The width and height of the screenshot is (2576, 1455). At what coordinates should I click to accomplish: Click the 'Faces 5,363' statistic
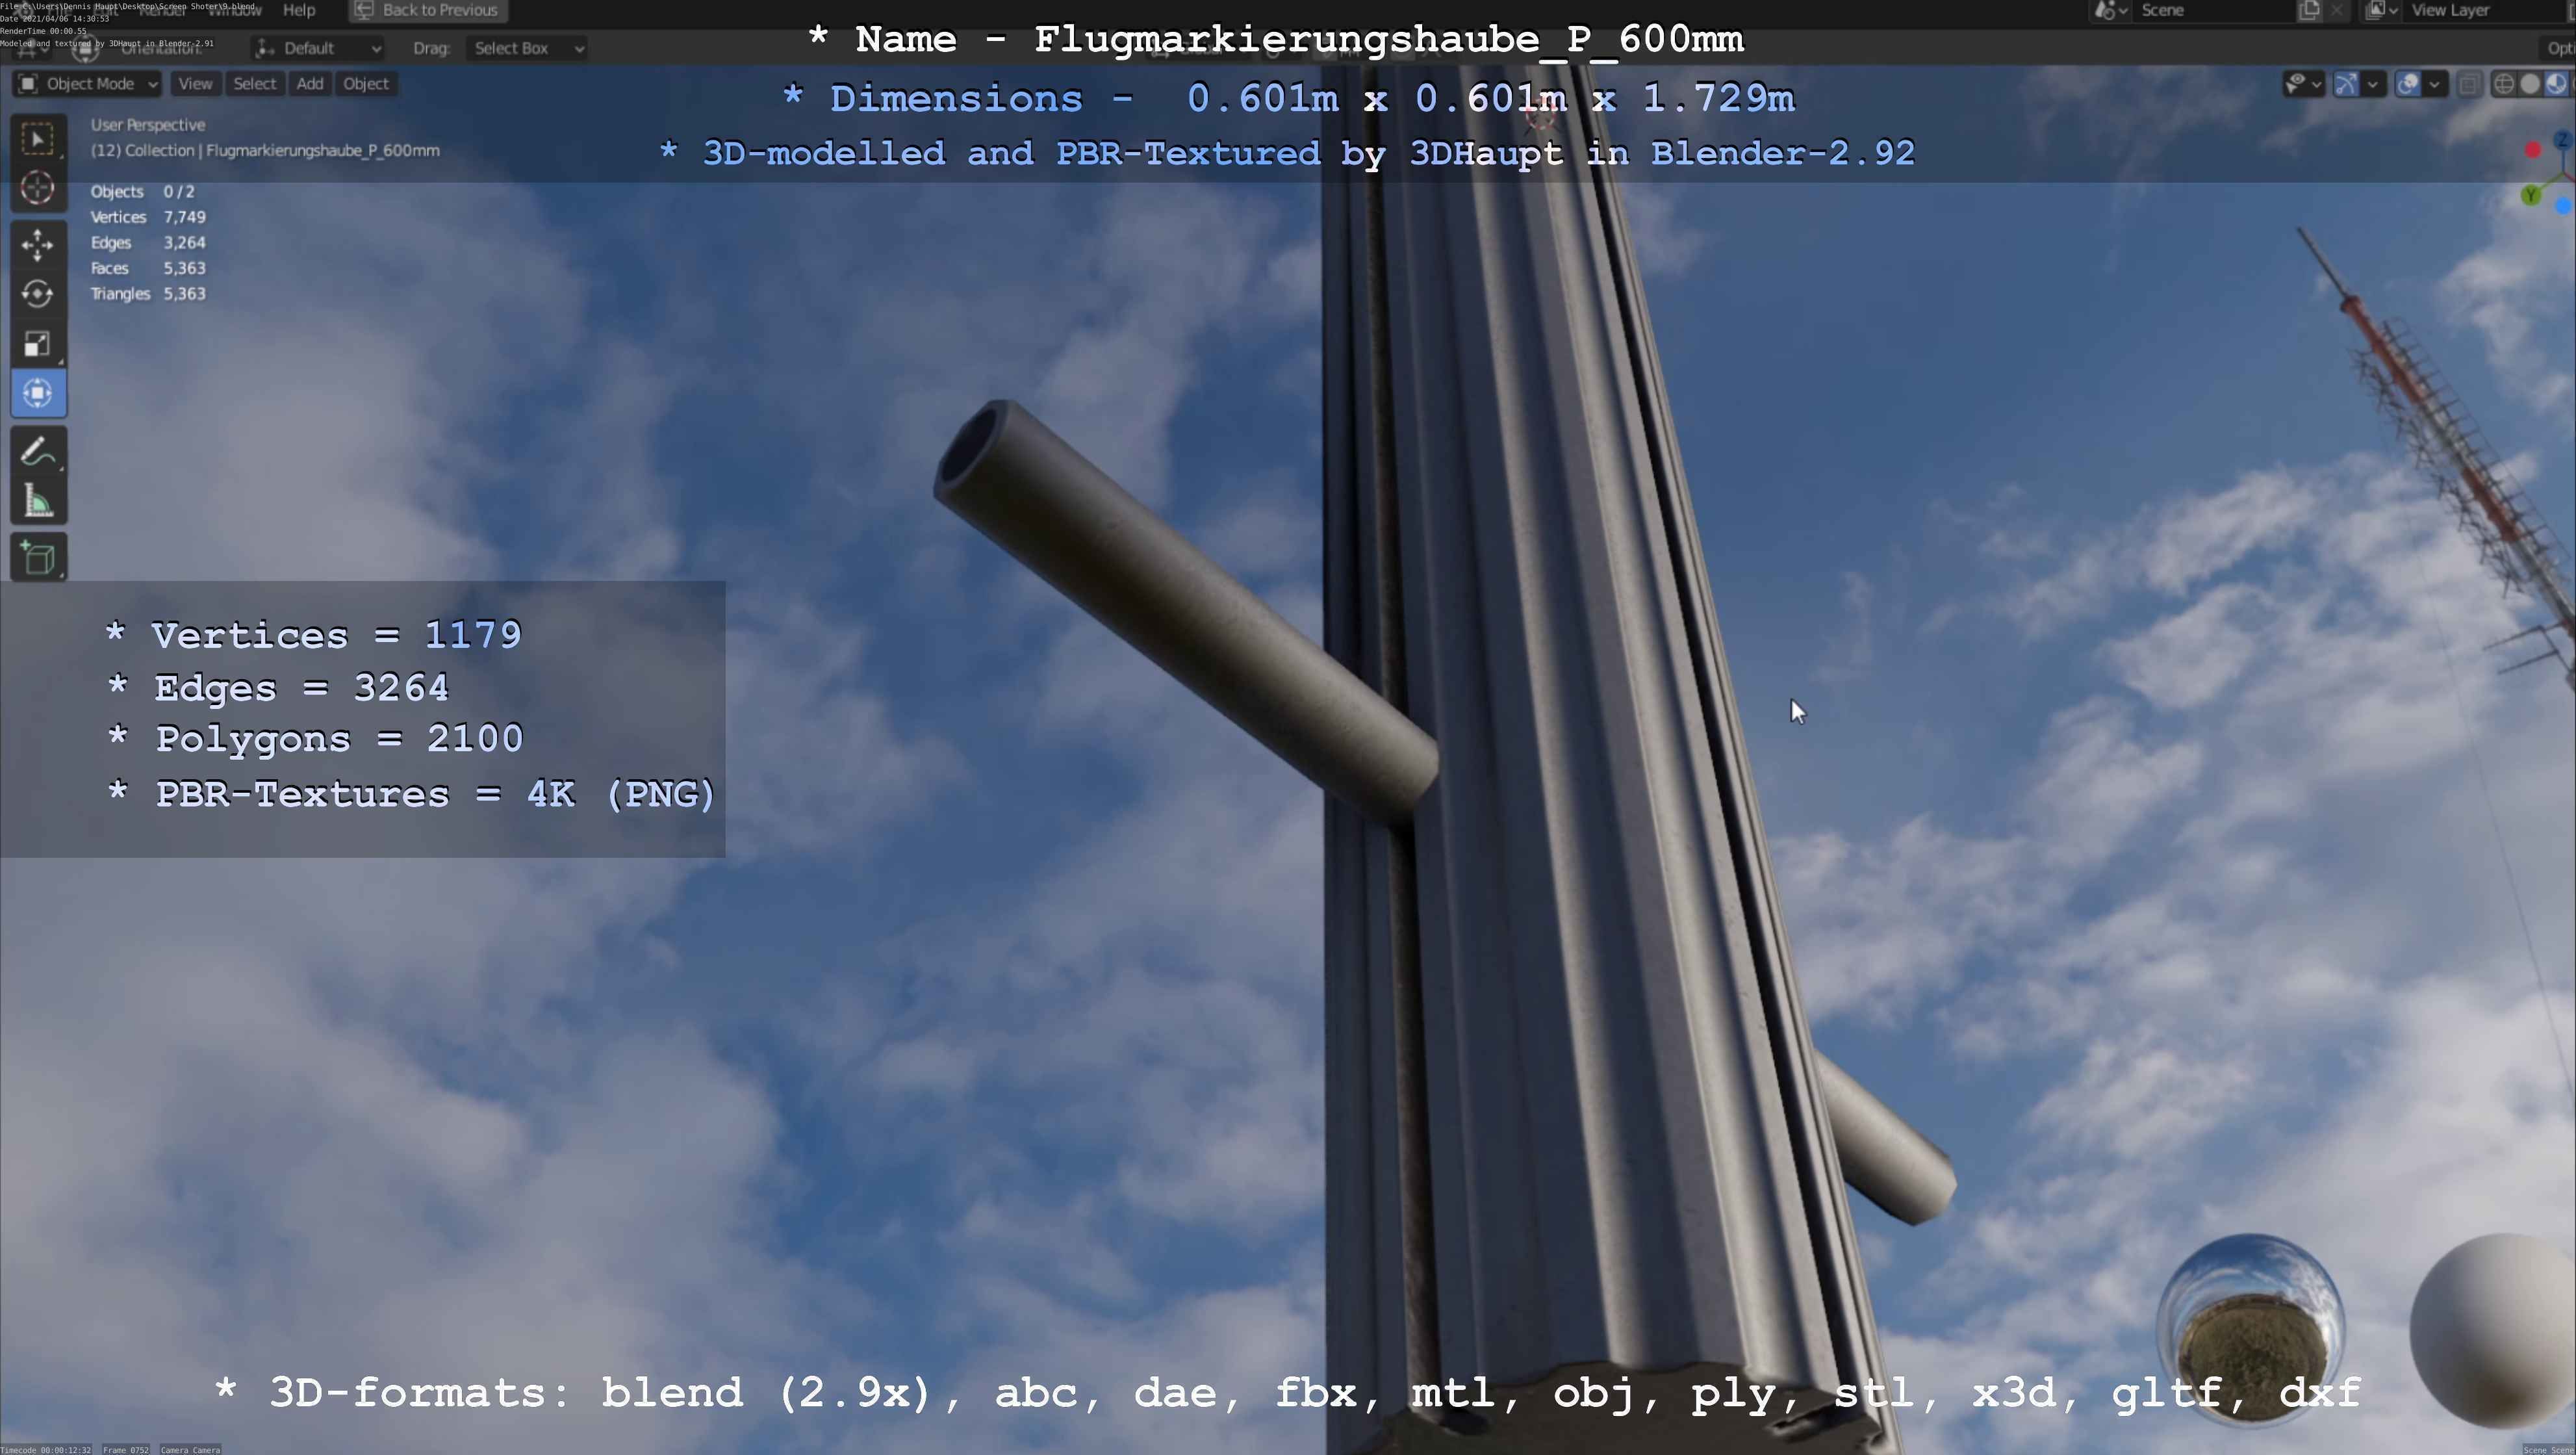coord(148,268)
